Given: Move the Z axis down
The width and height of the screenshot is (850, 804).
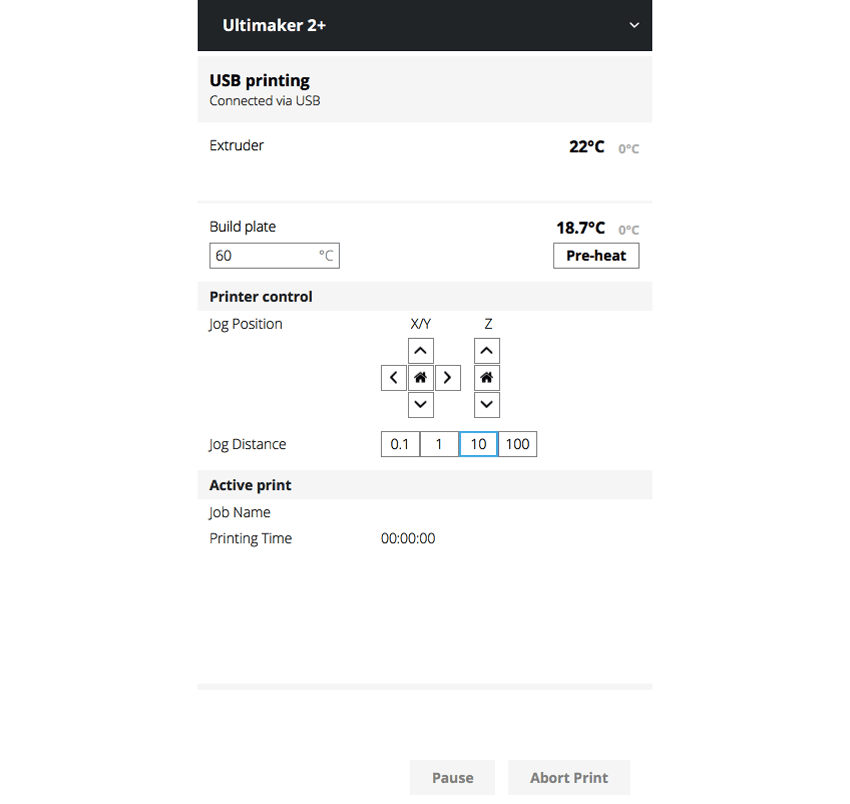Looking at the screenshot, I should [487, 405].
